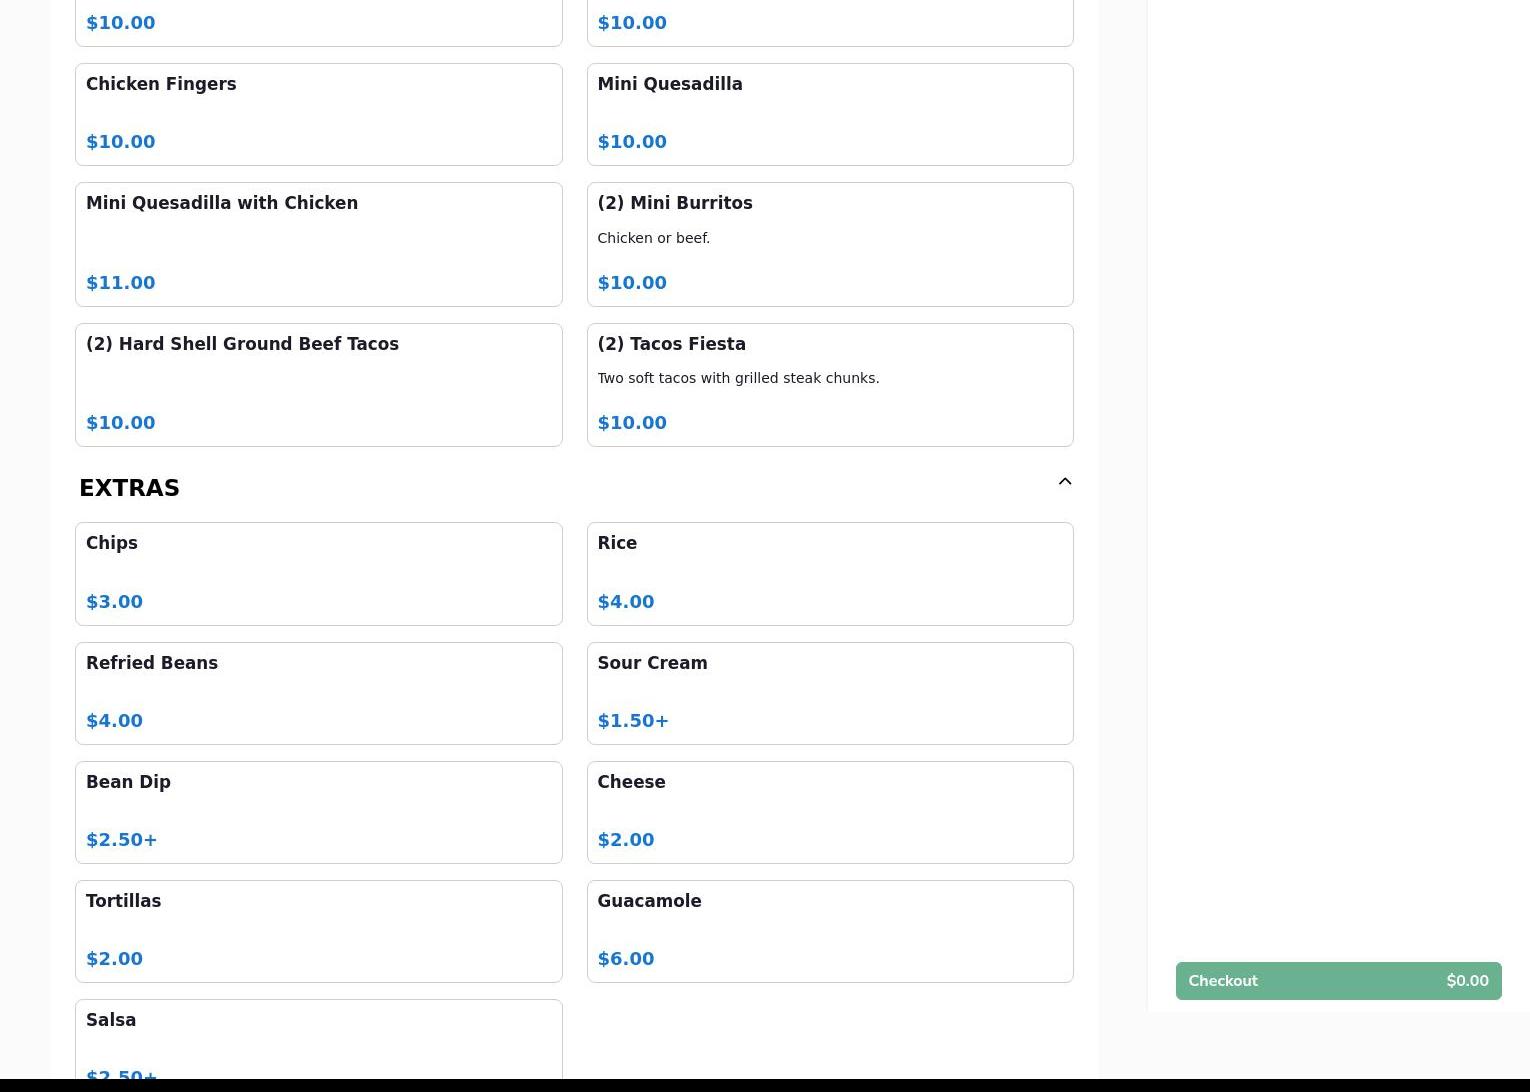Viewport: 1530px width, 1092px height.
Task: Select the (2) Tacos Fiesta card
Action: tap(830, 385)
